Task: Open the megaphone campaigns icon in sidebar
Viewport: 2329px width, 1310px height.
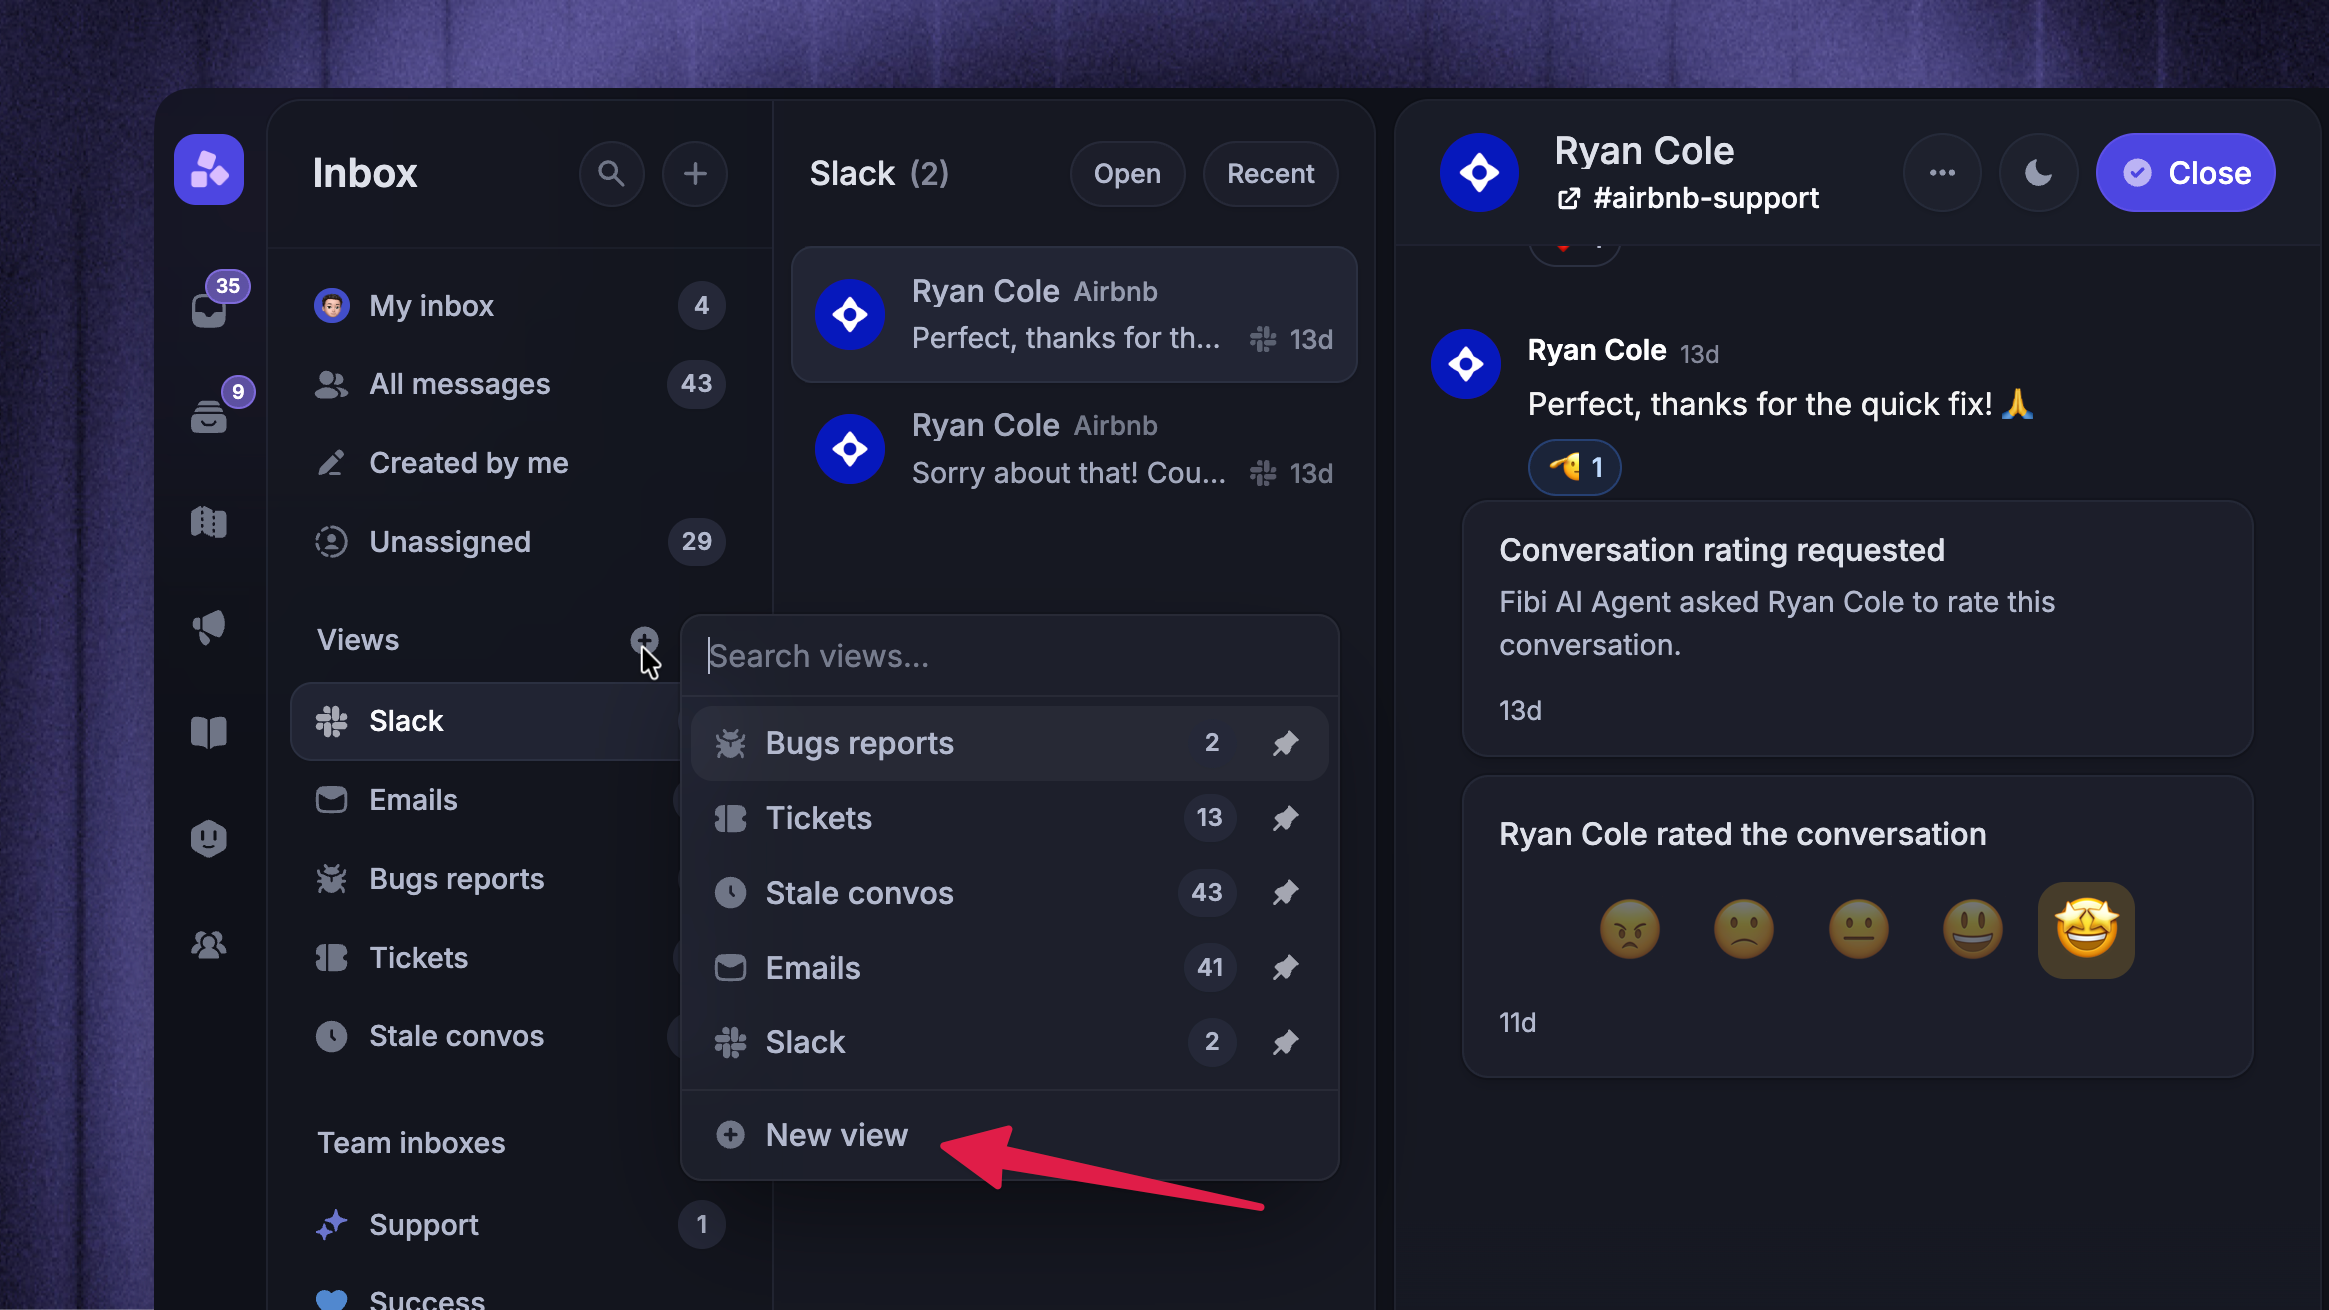Action: [x=209, y=627]
